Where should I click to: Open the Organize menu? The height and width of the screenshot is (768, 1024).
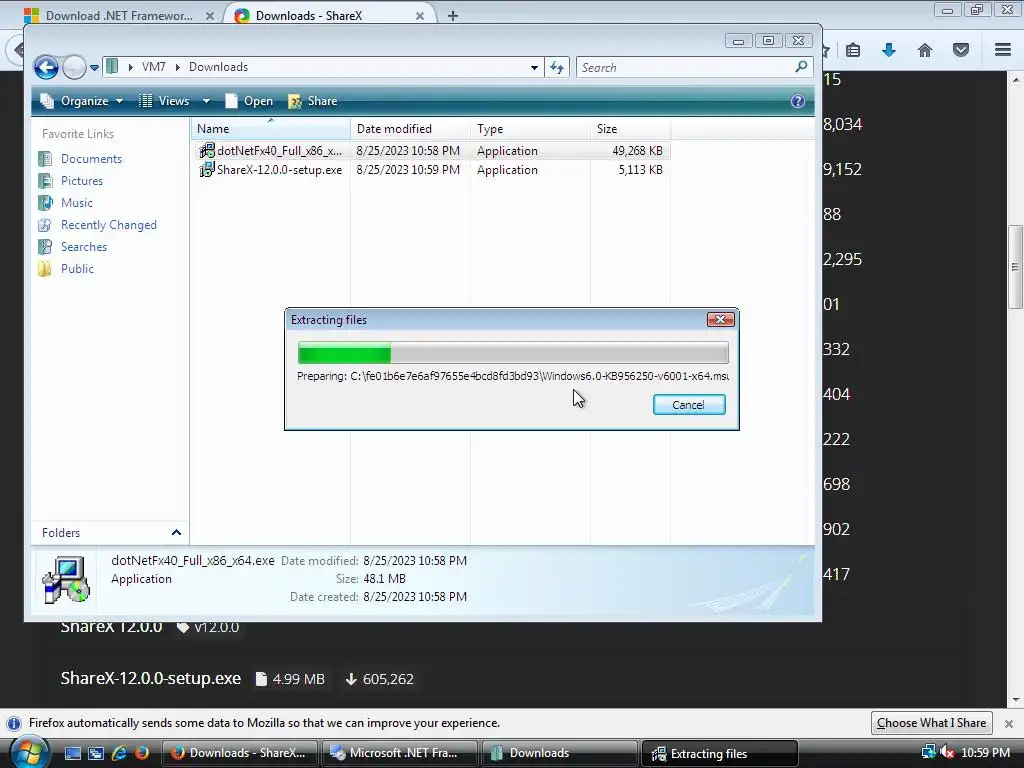82,101
